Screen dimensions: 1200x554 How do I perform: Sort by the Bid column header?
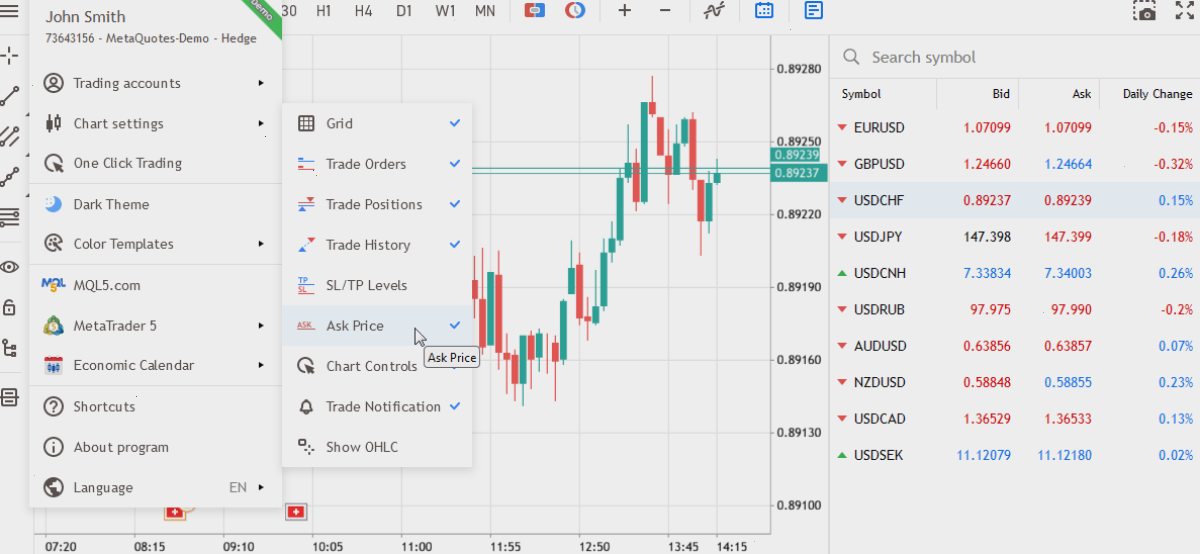tap(1001, 94)
